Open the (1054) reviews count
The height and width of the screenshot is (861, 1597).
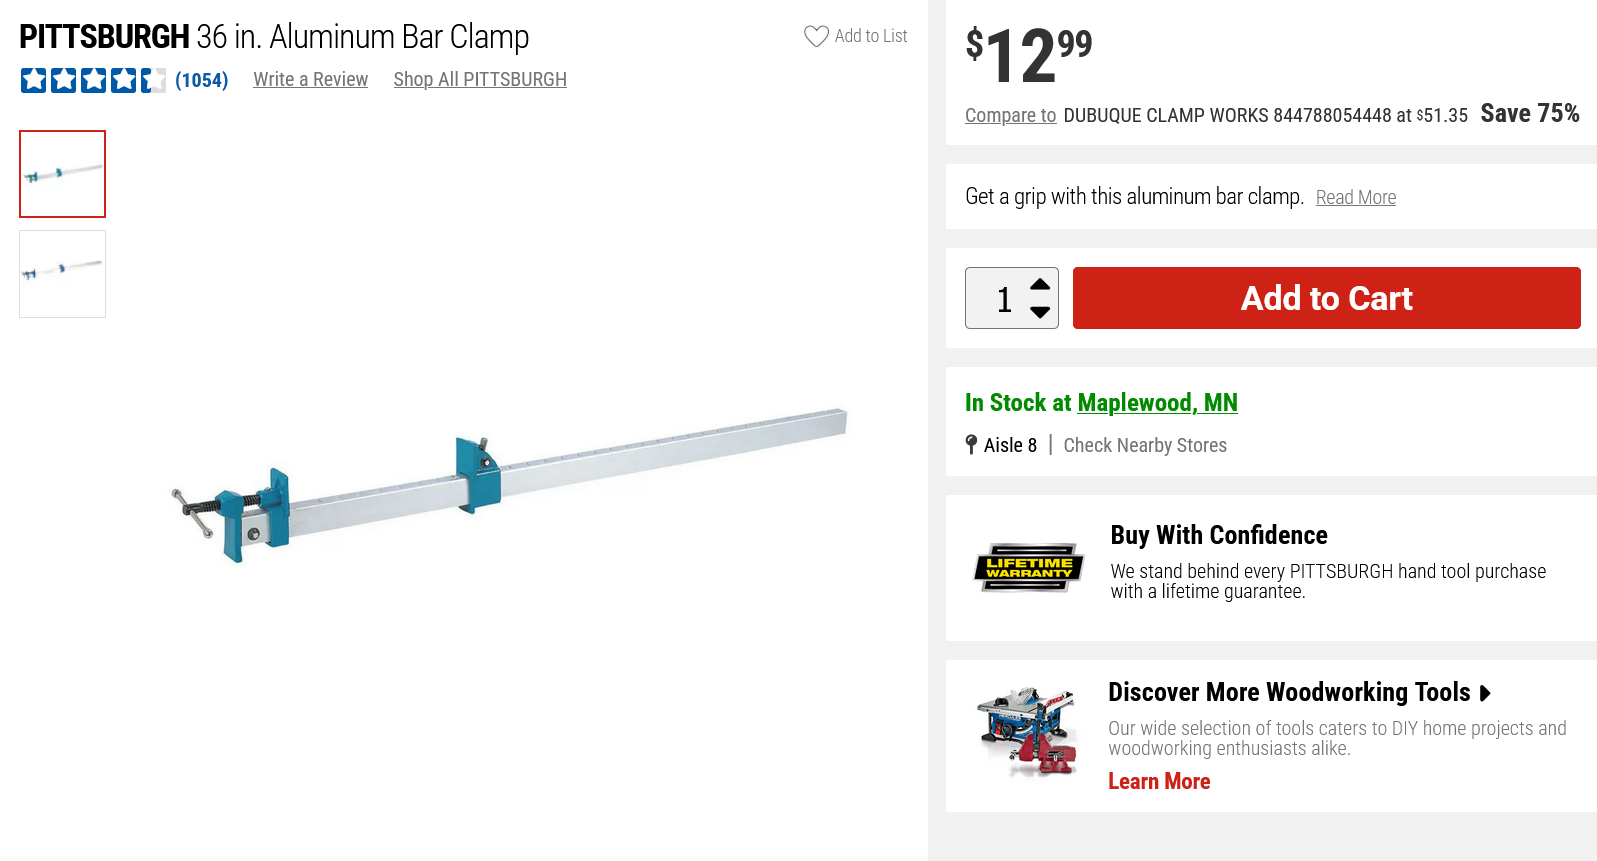[201, 80]
